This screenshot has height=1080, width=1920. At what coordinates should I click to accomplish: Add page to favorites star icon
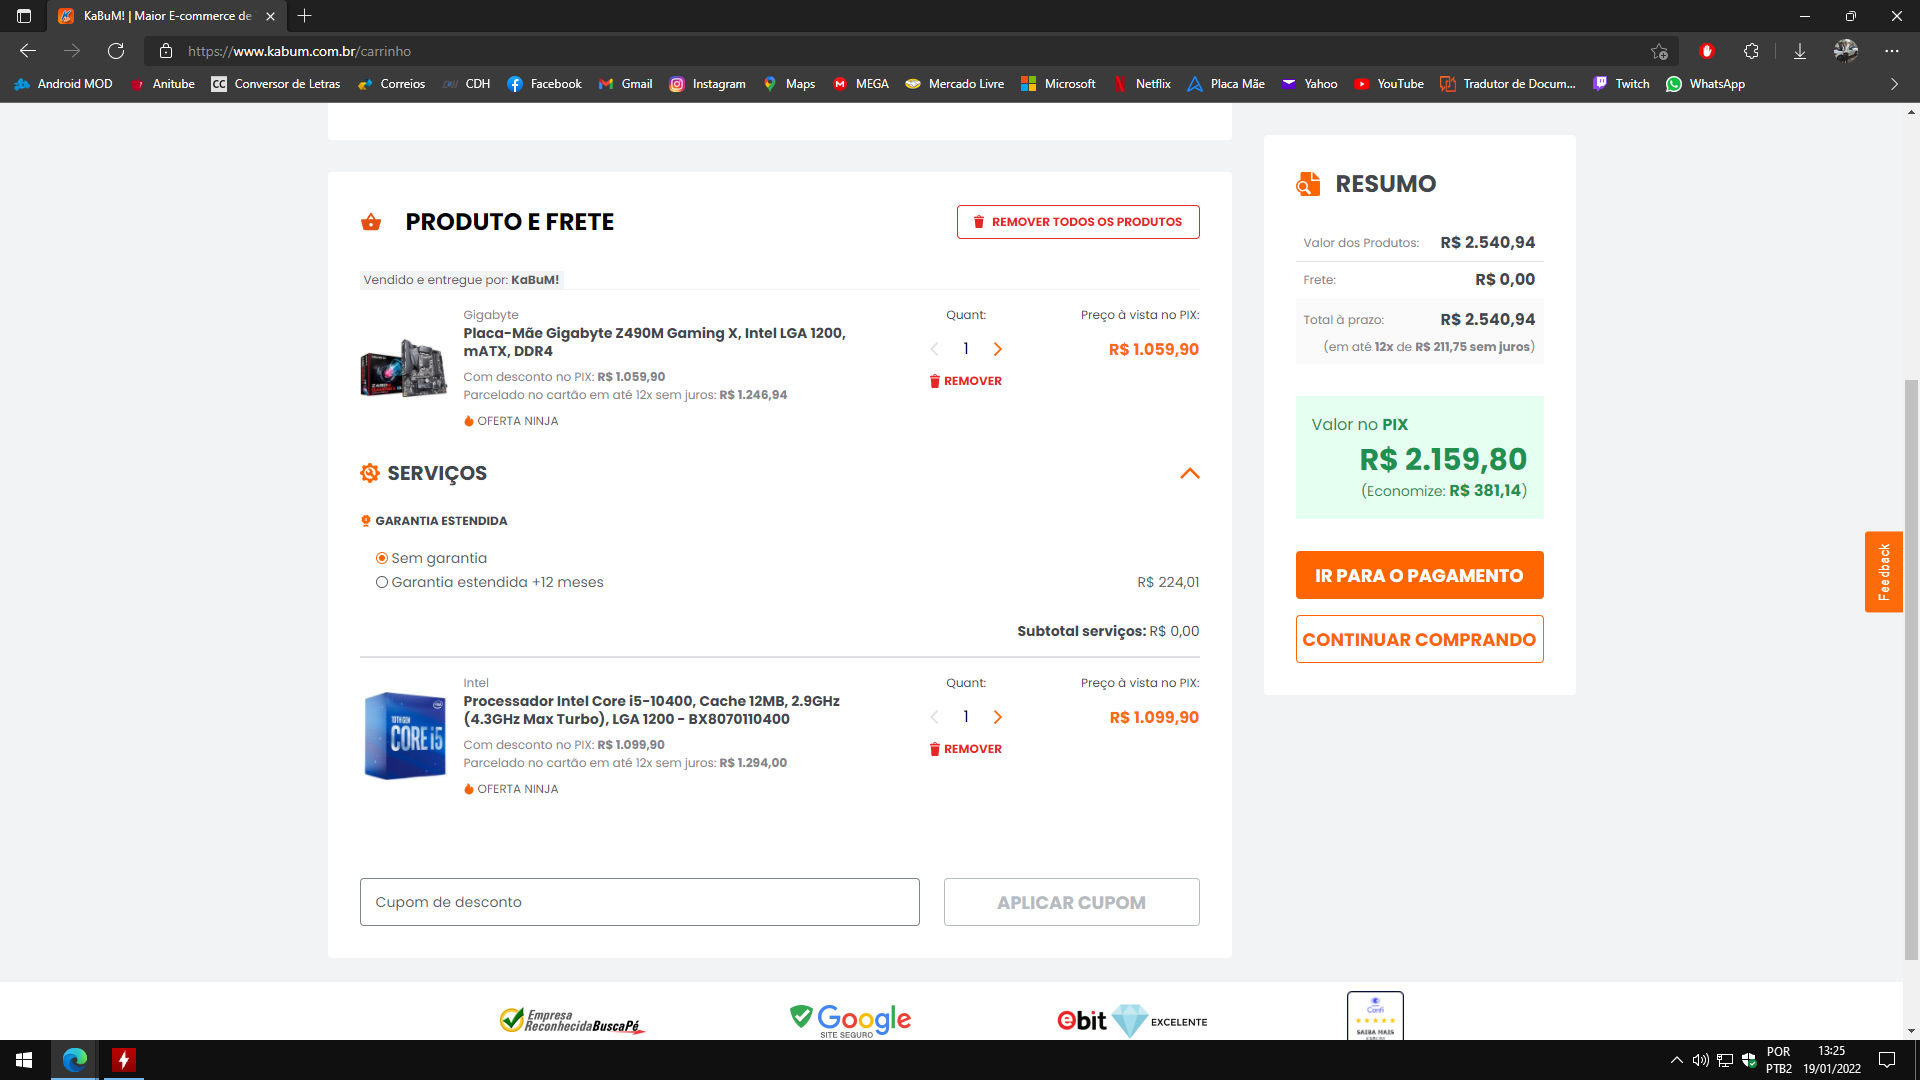pyautogui.click(x=1660, y=51)
